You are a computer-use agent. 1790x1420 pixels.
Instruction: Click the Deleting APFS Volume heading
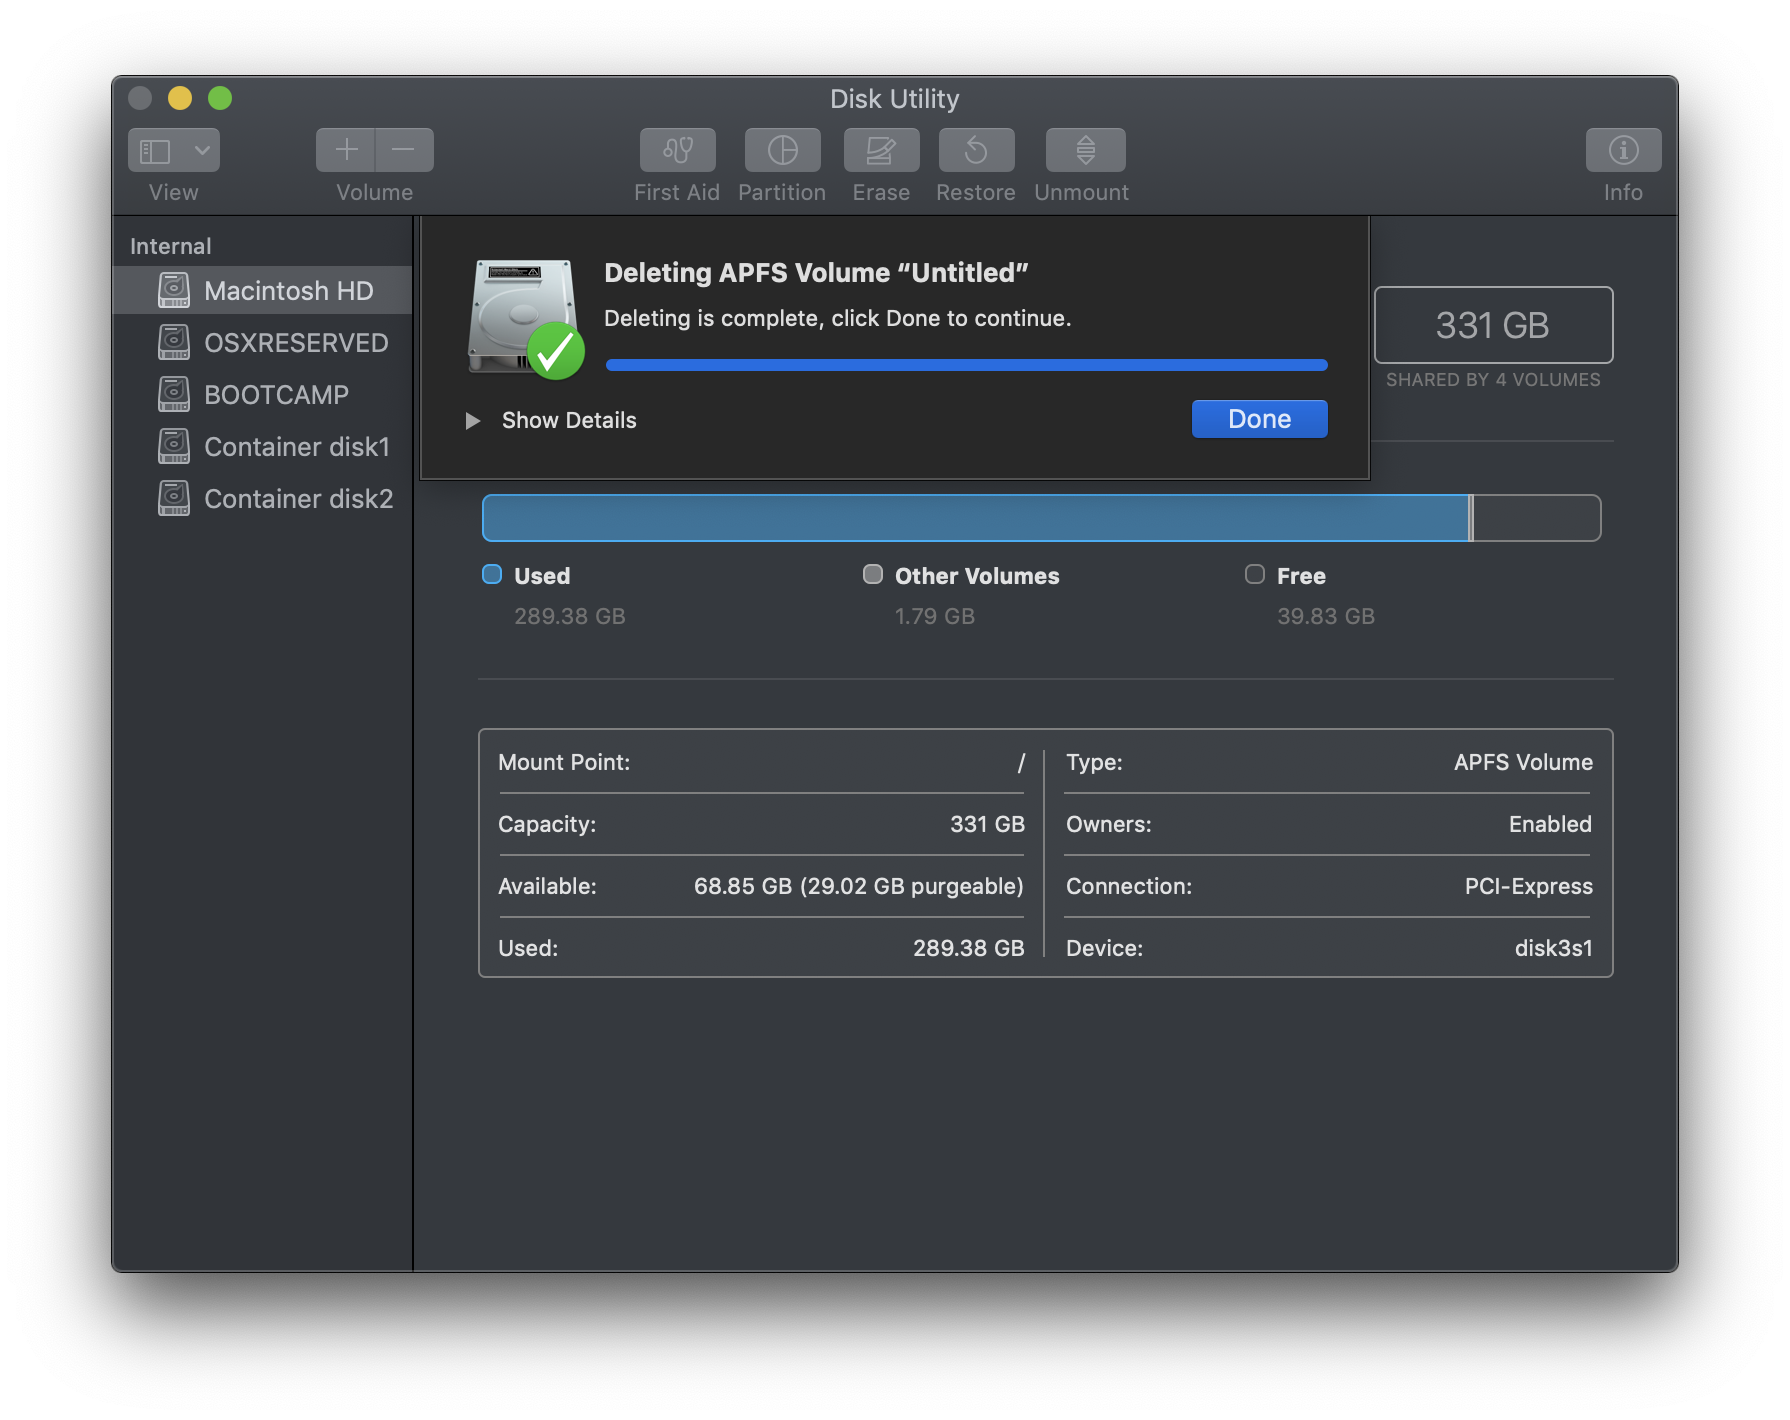coord(817,273)
